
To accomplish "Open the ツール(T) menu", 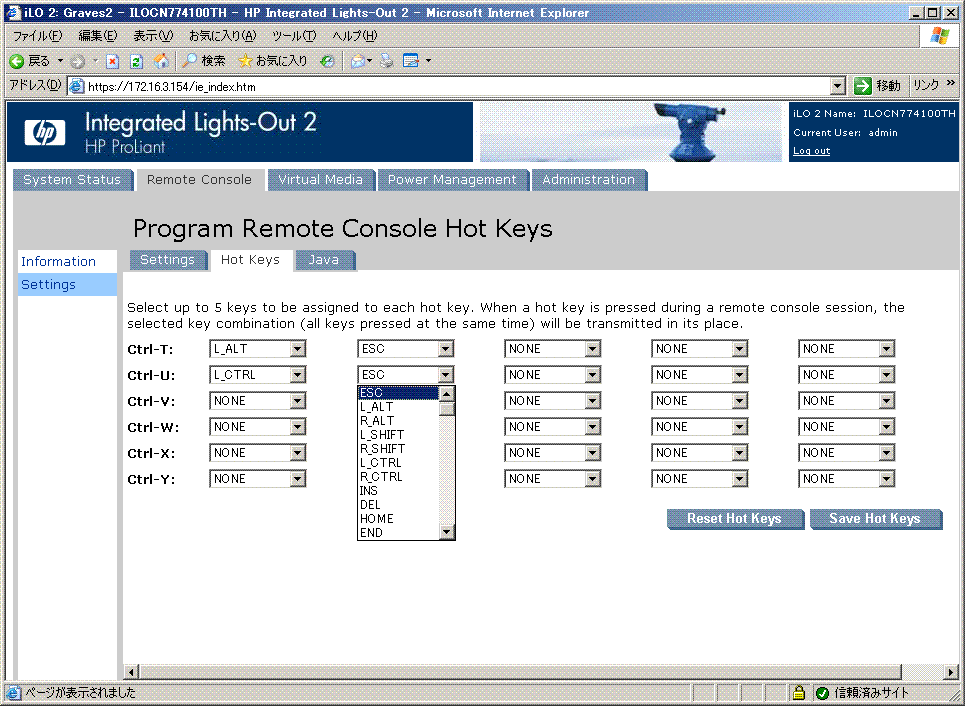I will [294, 36].
